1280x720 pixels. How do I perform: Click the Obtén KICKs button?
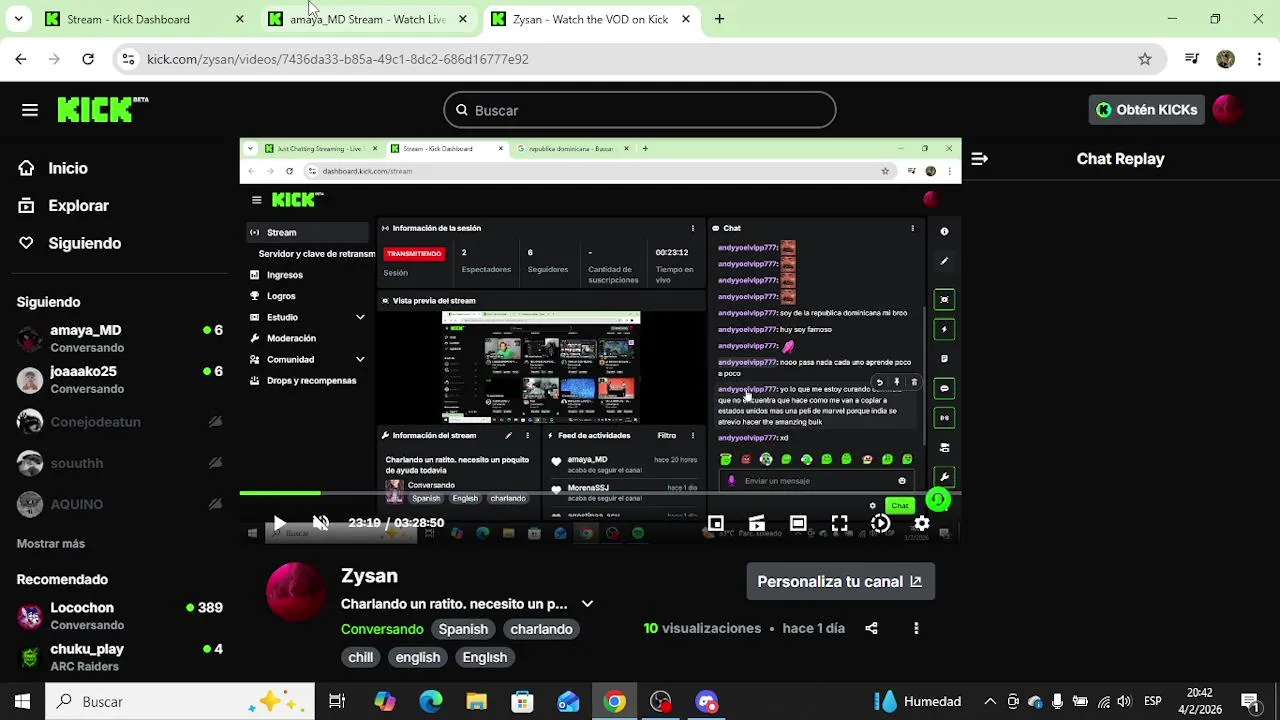tap(1146, 110)
